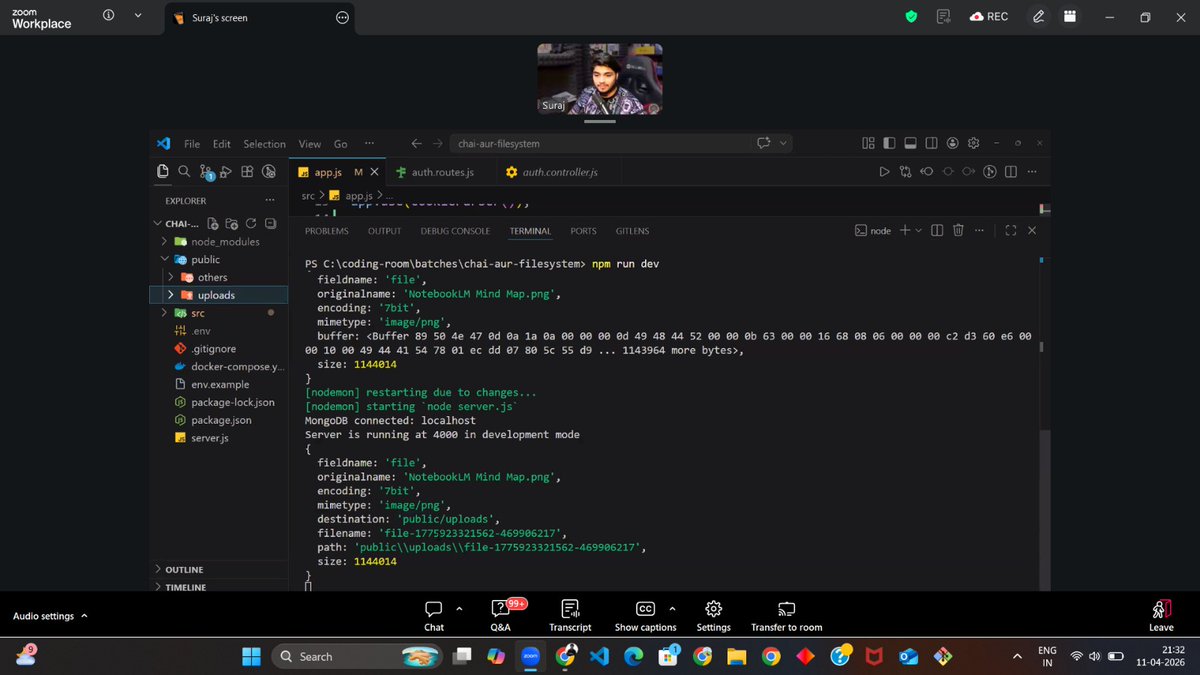Select the Run and Debug sidebar icon
Screen dimensions: 1200x675
pyautogui.click(x=226, y=172)
